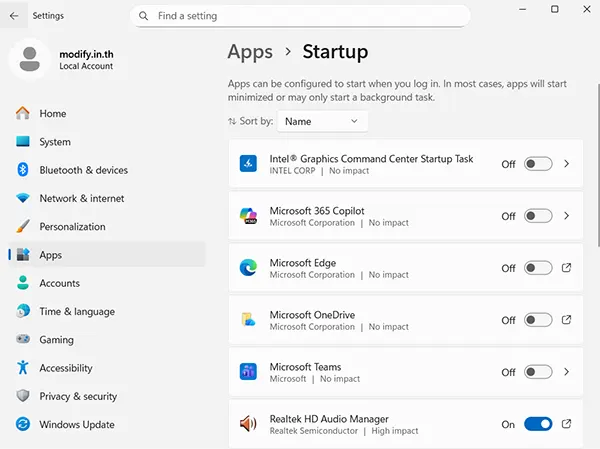Open Microsoft OneDrive external link icon
Image resolution: width=600 pixels, height=449 pixels.
click(566, 320)
